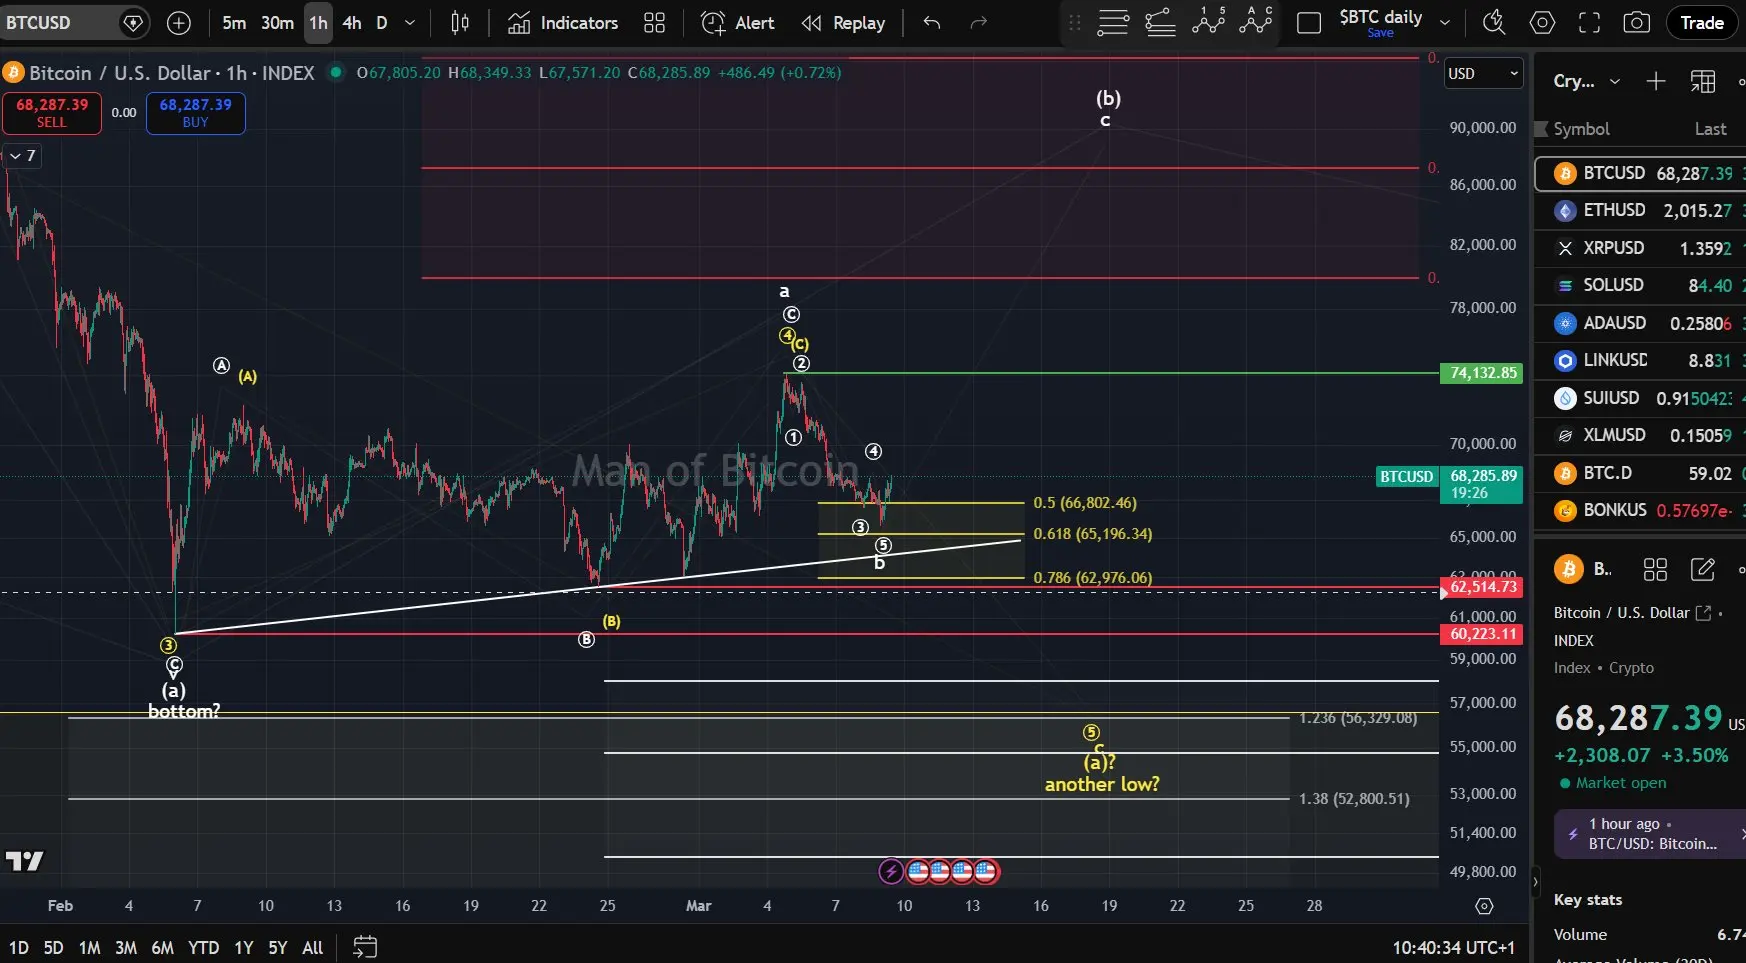Select the YTD date range
The width and height of the screenshot is (1746, 963).
[203, 947]
